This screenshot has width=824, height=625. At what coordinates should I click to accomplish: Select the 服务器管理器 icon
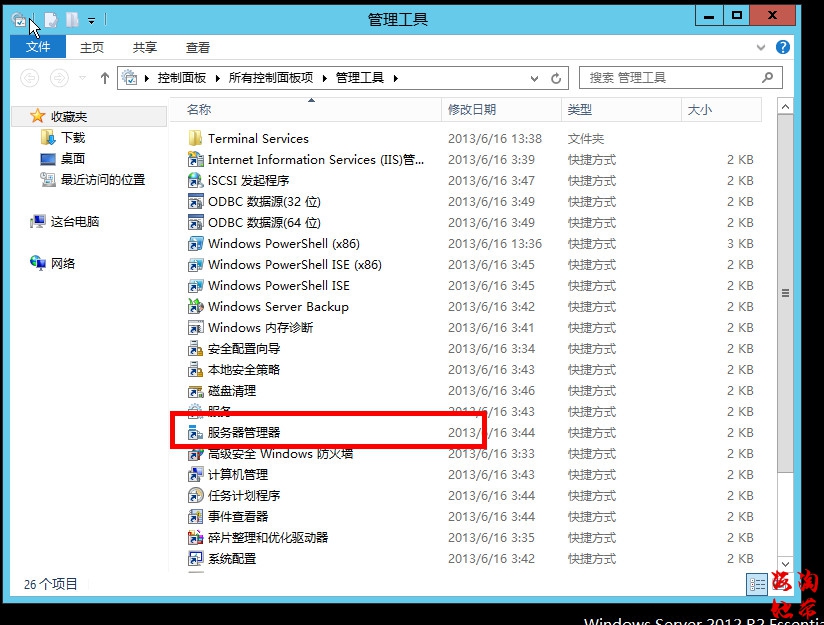click(x=195, y=433)
